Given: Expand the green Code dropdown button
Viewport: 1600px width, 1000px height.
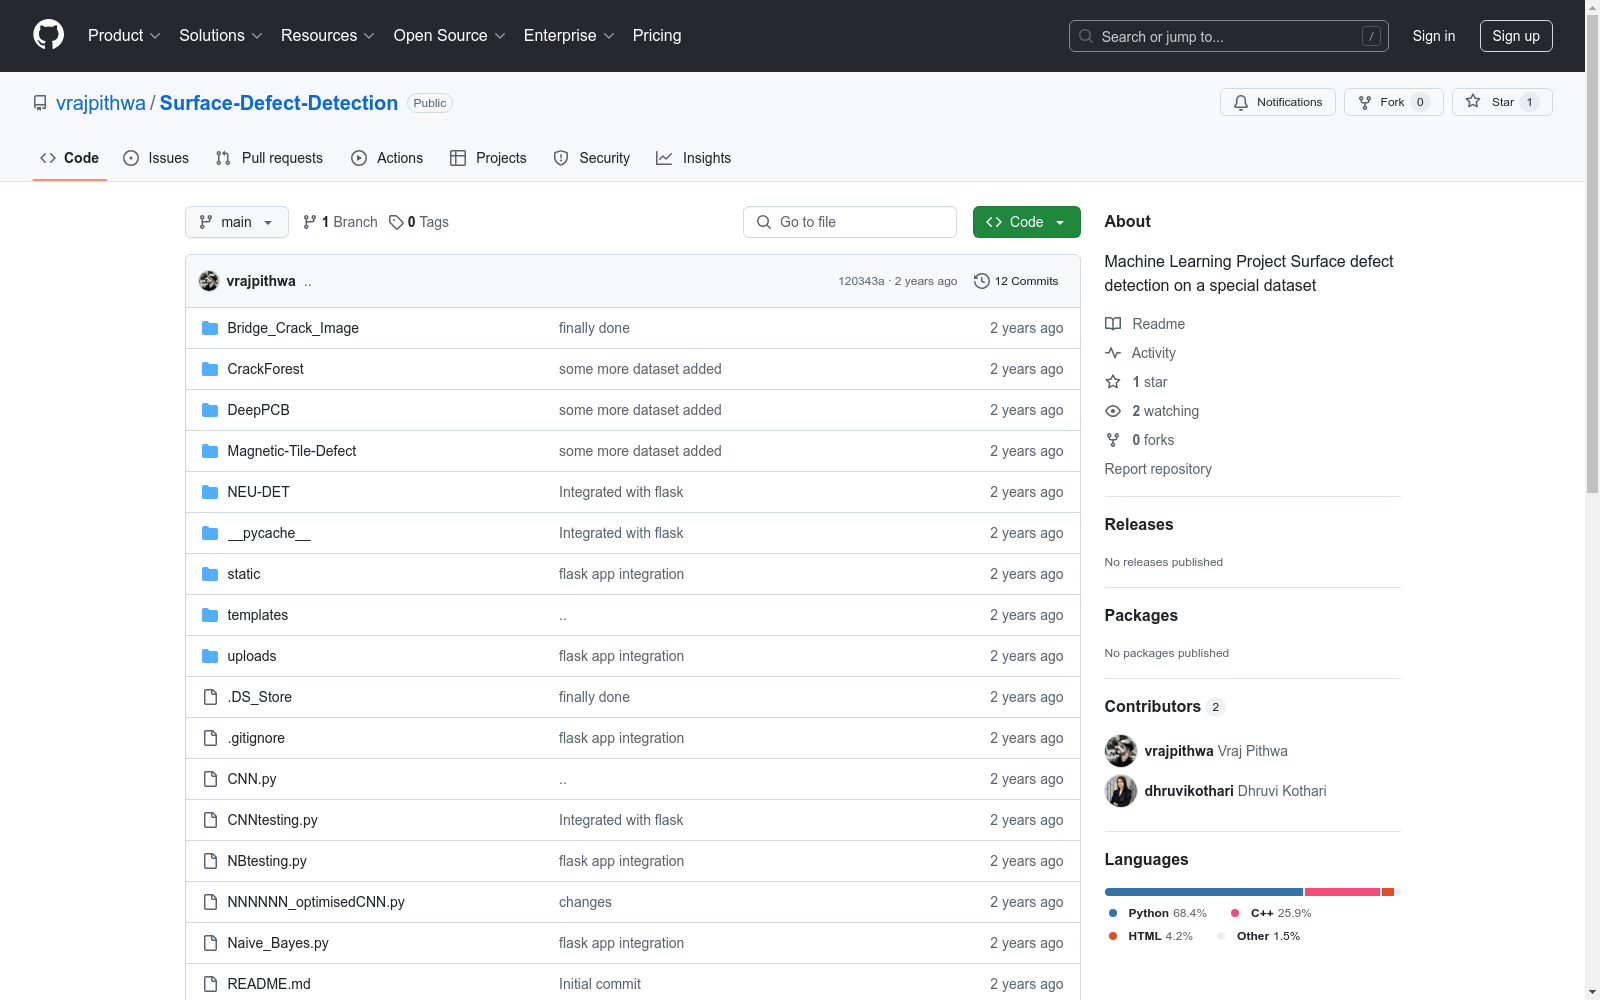Looking at the screenshot, I should 1026,222.
